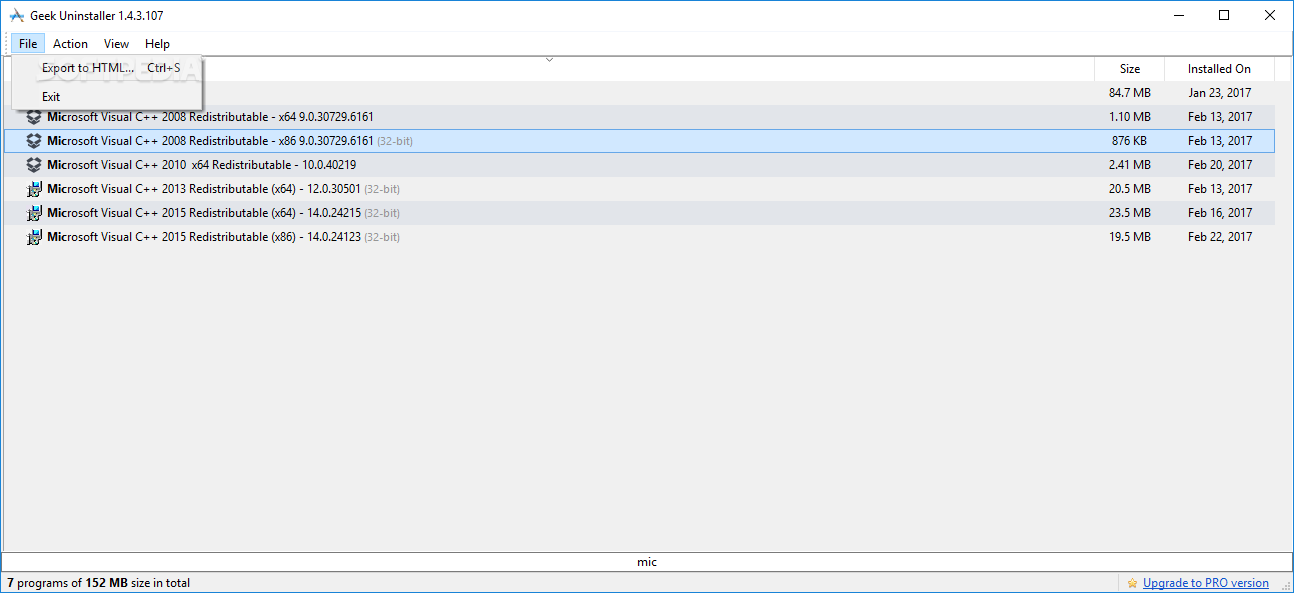The height and width of the screenshot is (593, 1294).
Task: Select Microsoft Visual C++ 2013 Redistributable (x64) 12.0.30501
Action: point(639,189)
